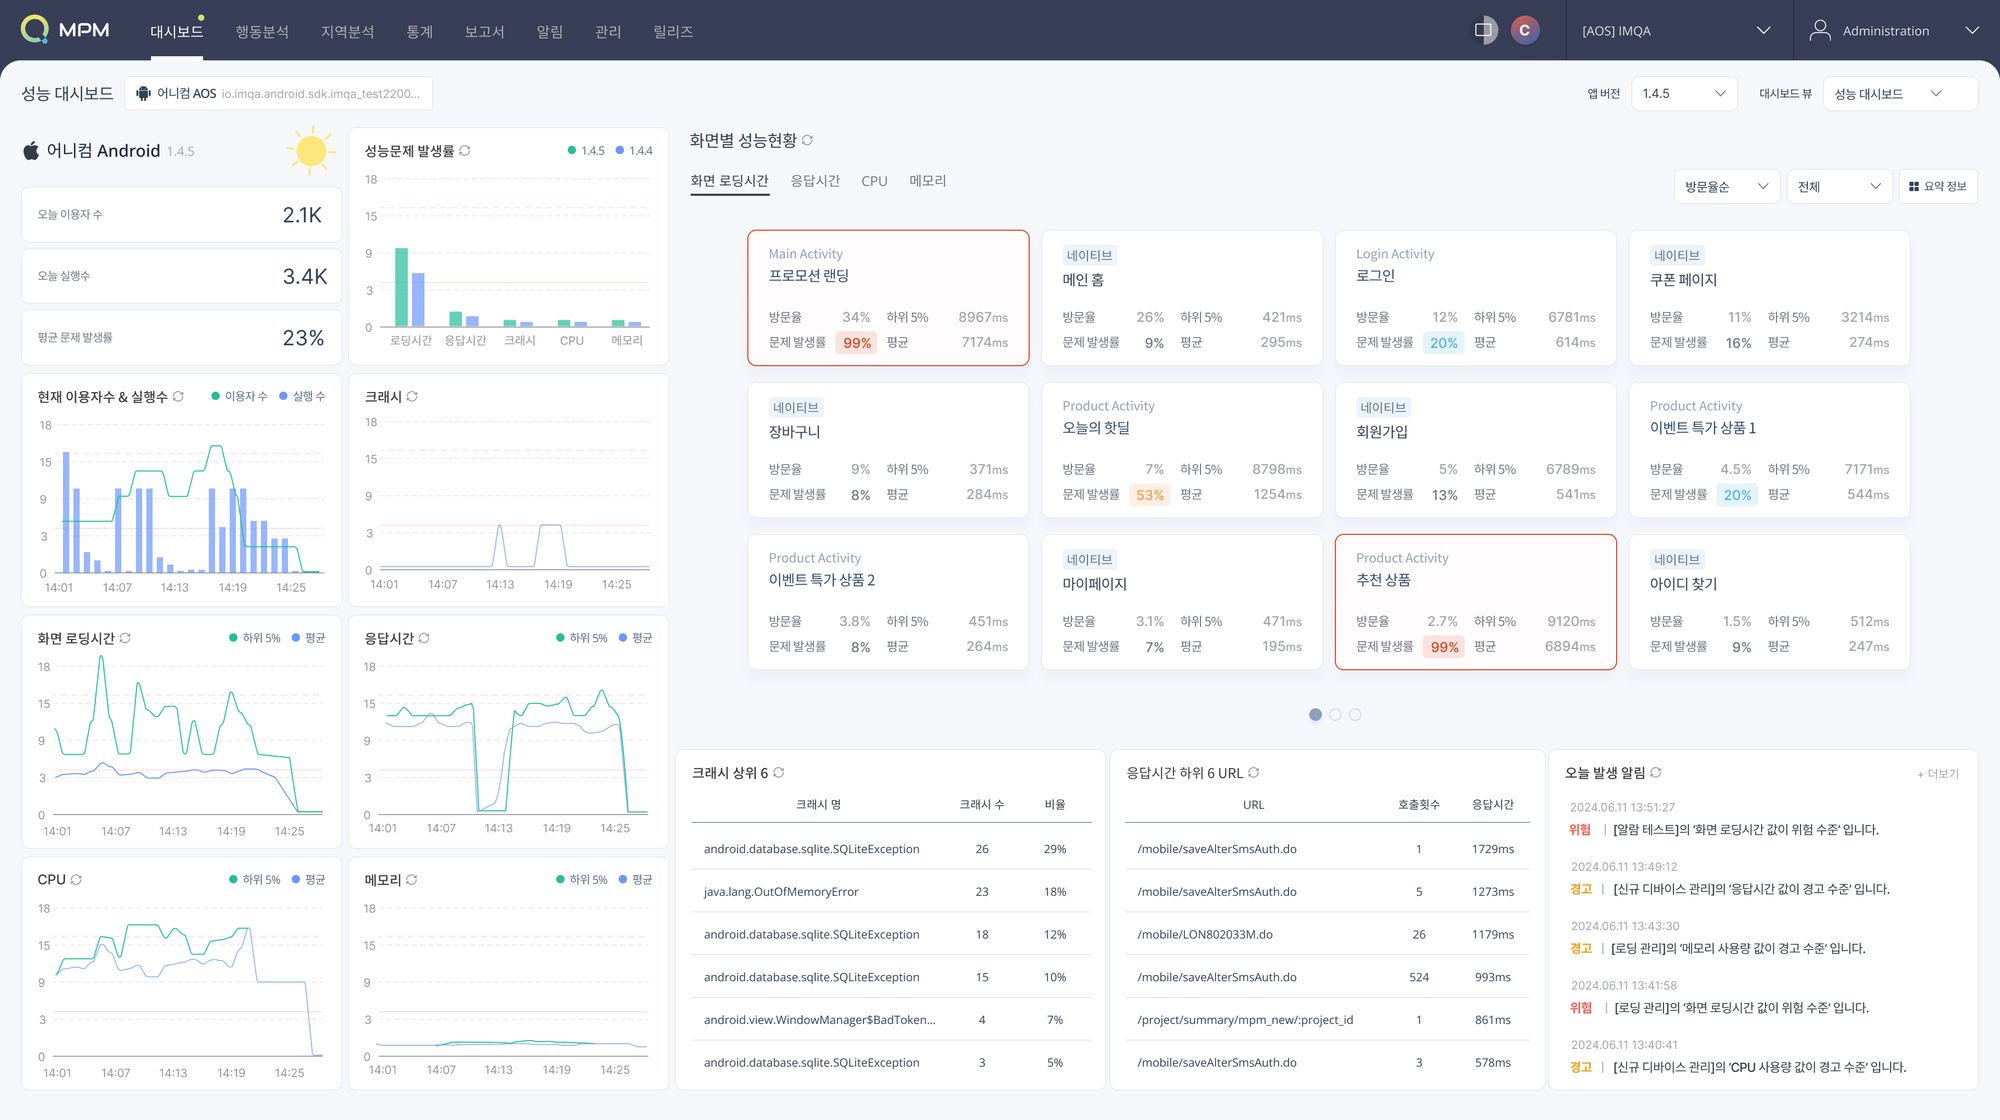2000x1120 pixels.
Task: Expand the Administration account menu
Action: tap(1972, 31)
